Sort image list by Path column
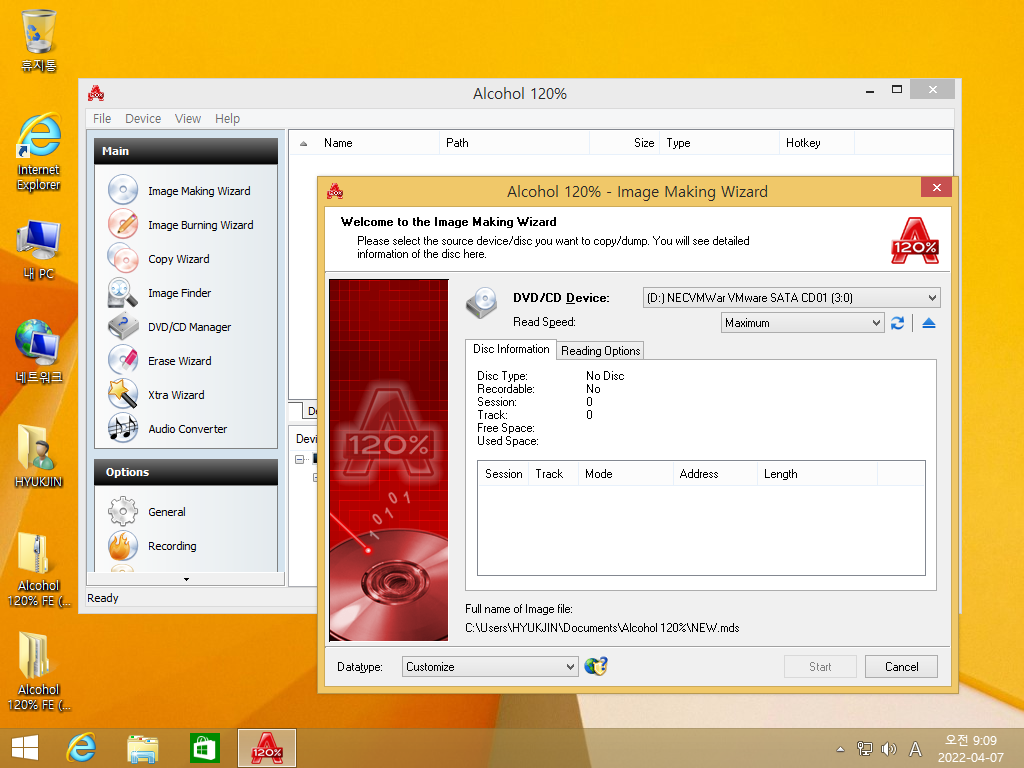 [515, 143]
